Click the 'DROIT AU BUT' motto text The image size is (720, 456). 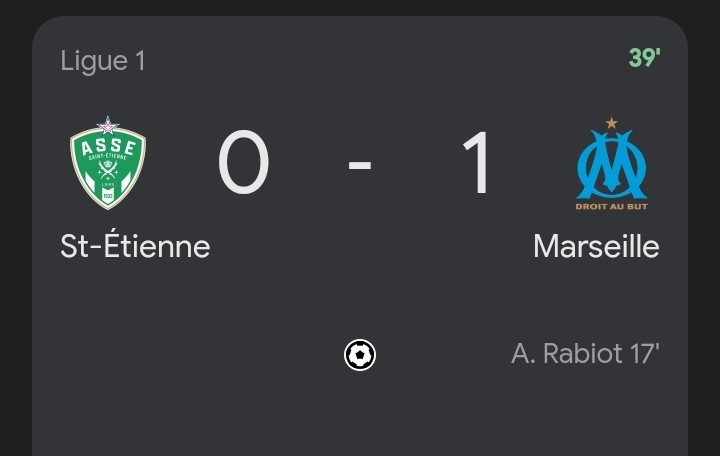pos(612,207)
